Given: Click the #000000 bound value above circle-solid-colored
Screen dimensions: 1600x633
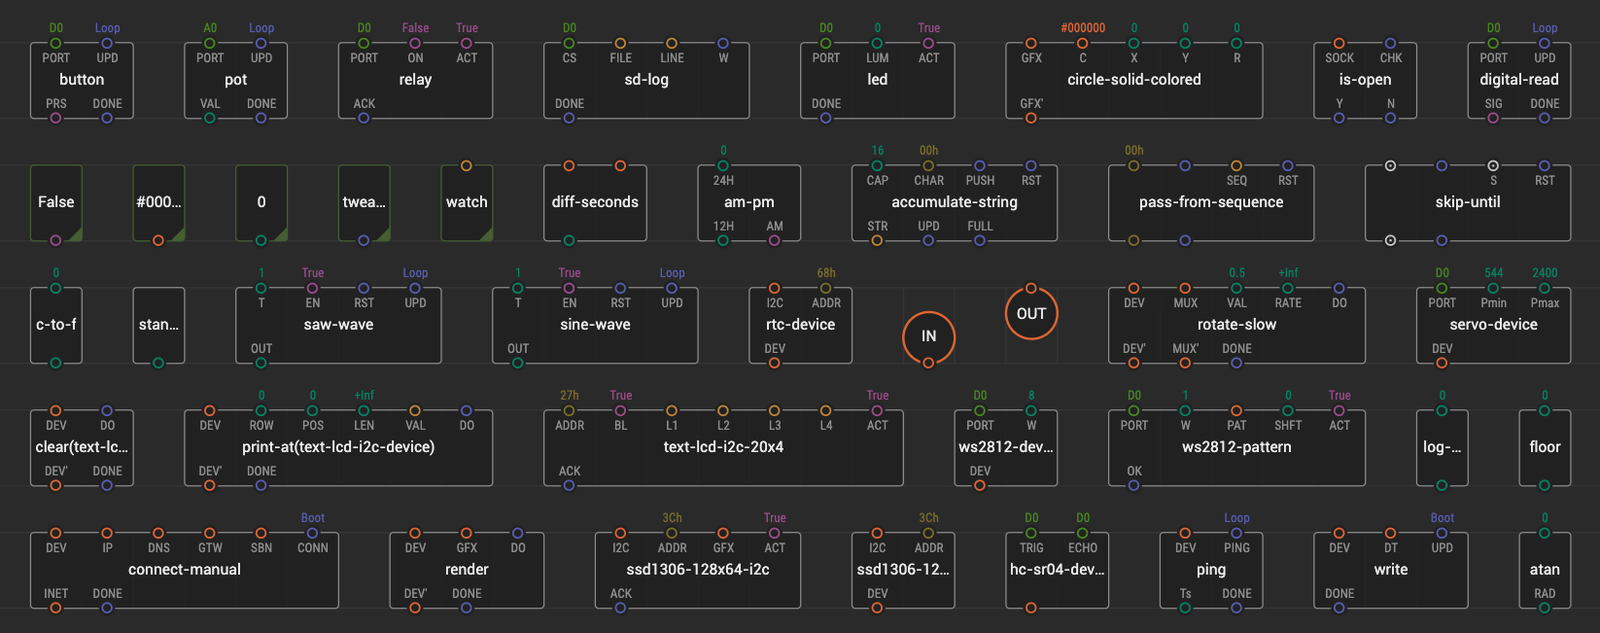Looking at the screenshot, I should click(x=1083, y=28).
